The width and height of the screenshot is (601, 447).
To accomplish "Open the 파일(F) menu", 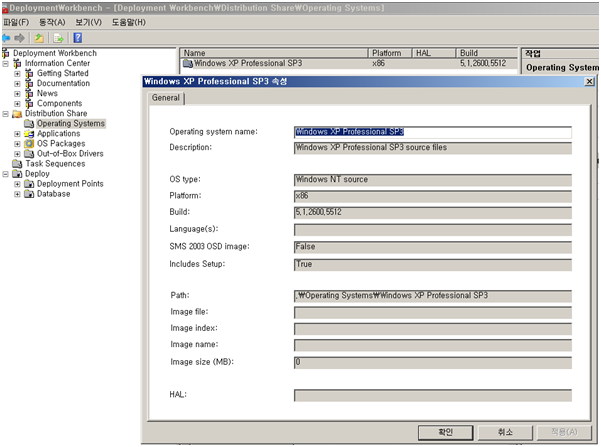I will (x=16, y=22).
